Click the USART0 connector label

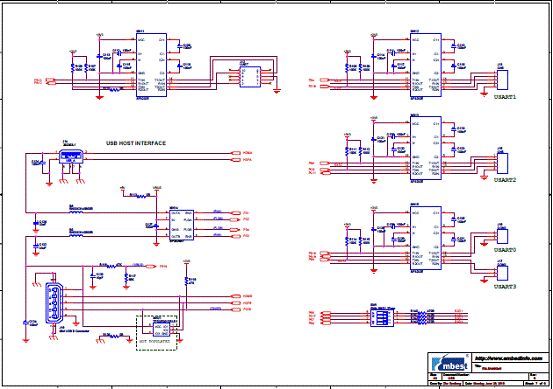coord(505,250)
